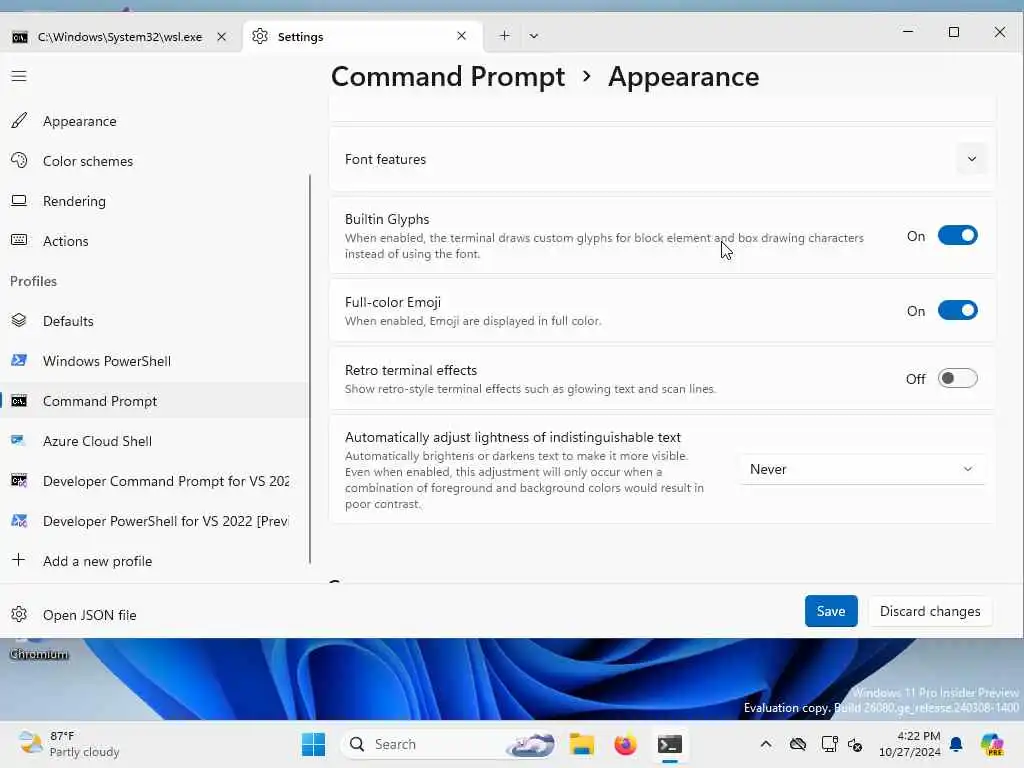Screen dimensions: 1024x768
Task: Click Developer Command Prompt for VS icon
Action: tap(20, 481)
